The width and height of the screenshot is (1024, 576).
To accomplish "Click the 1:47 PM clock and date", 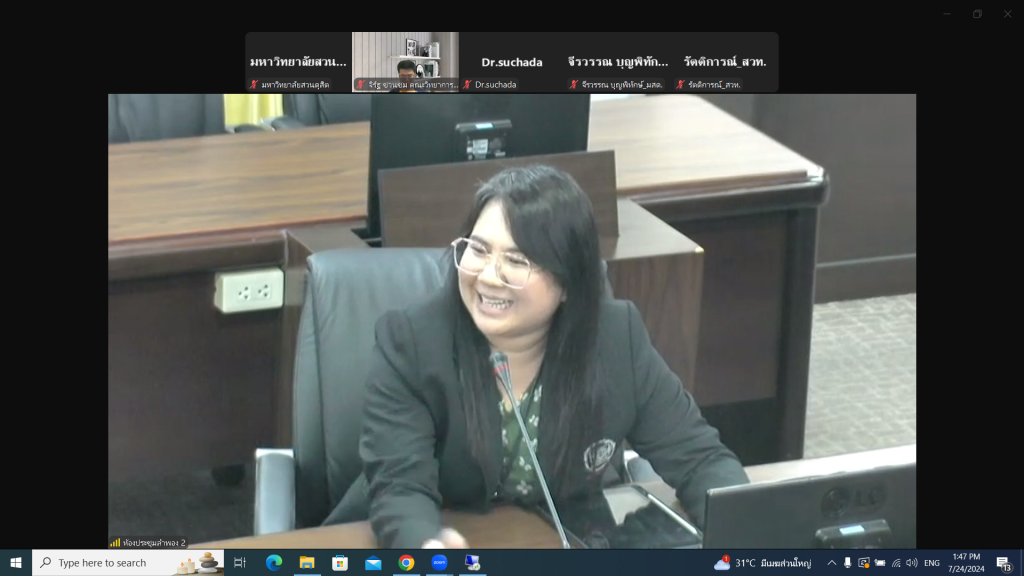I will (966, 563).
